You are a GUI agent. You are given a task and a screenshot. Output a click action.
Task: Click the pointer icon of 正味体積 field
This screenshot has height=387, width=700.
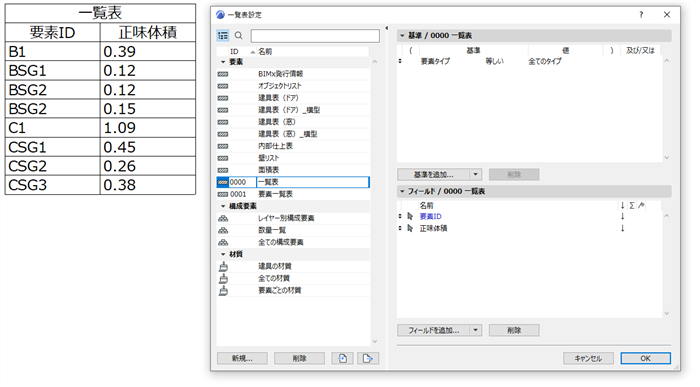[410, 229]
